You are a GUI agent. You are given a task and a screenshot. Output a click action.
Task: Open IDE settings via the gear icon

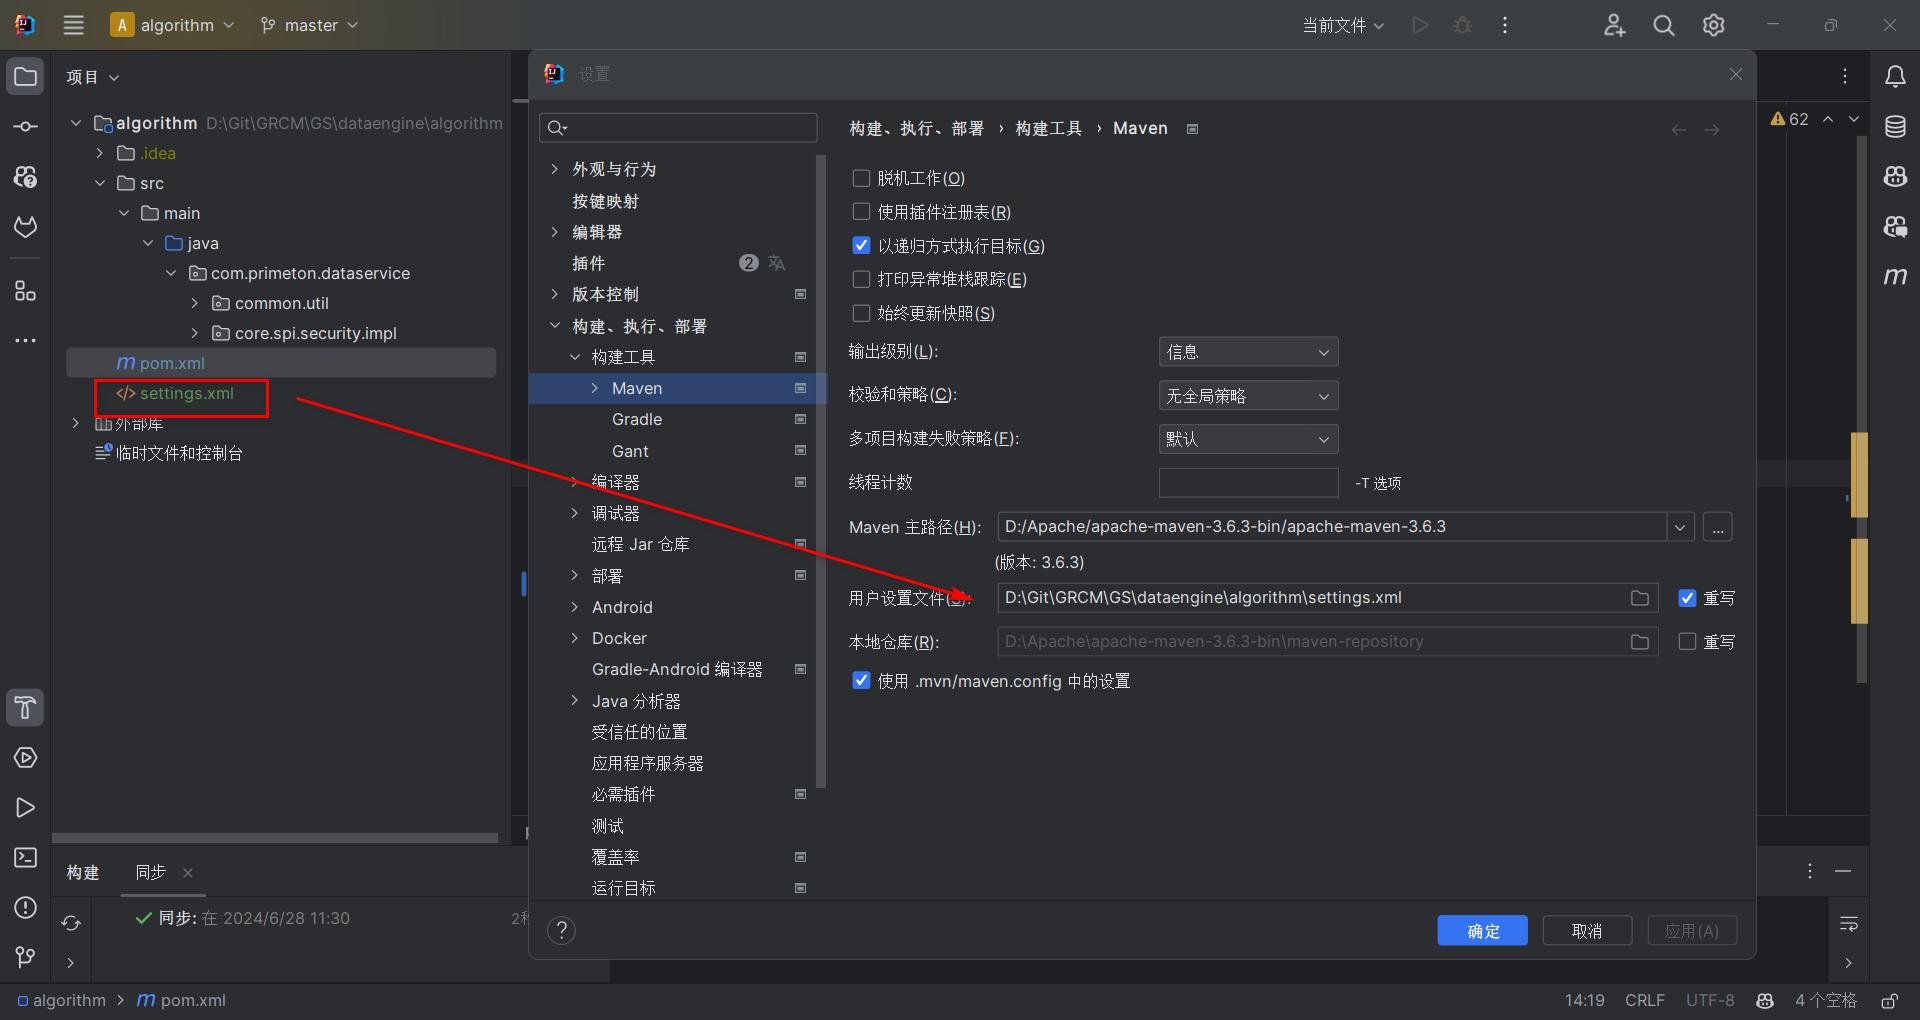[1713, 25]
